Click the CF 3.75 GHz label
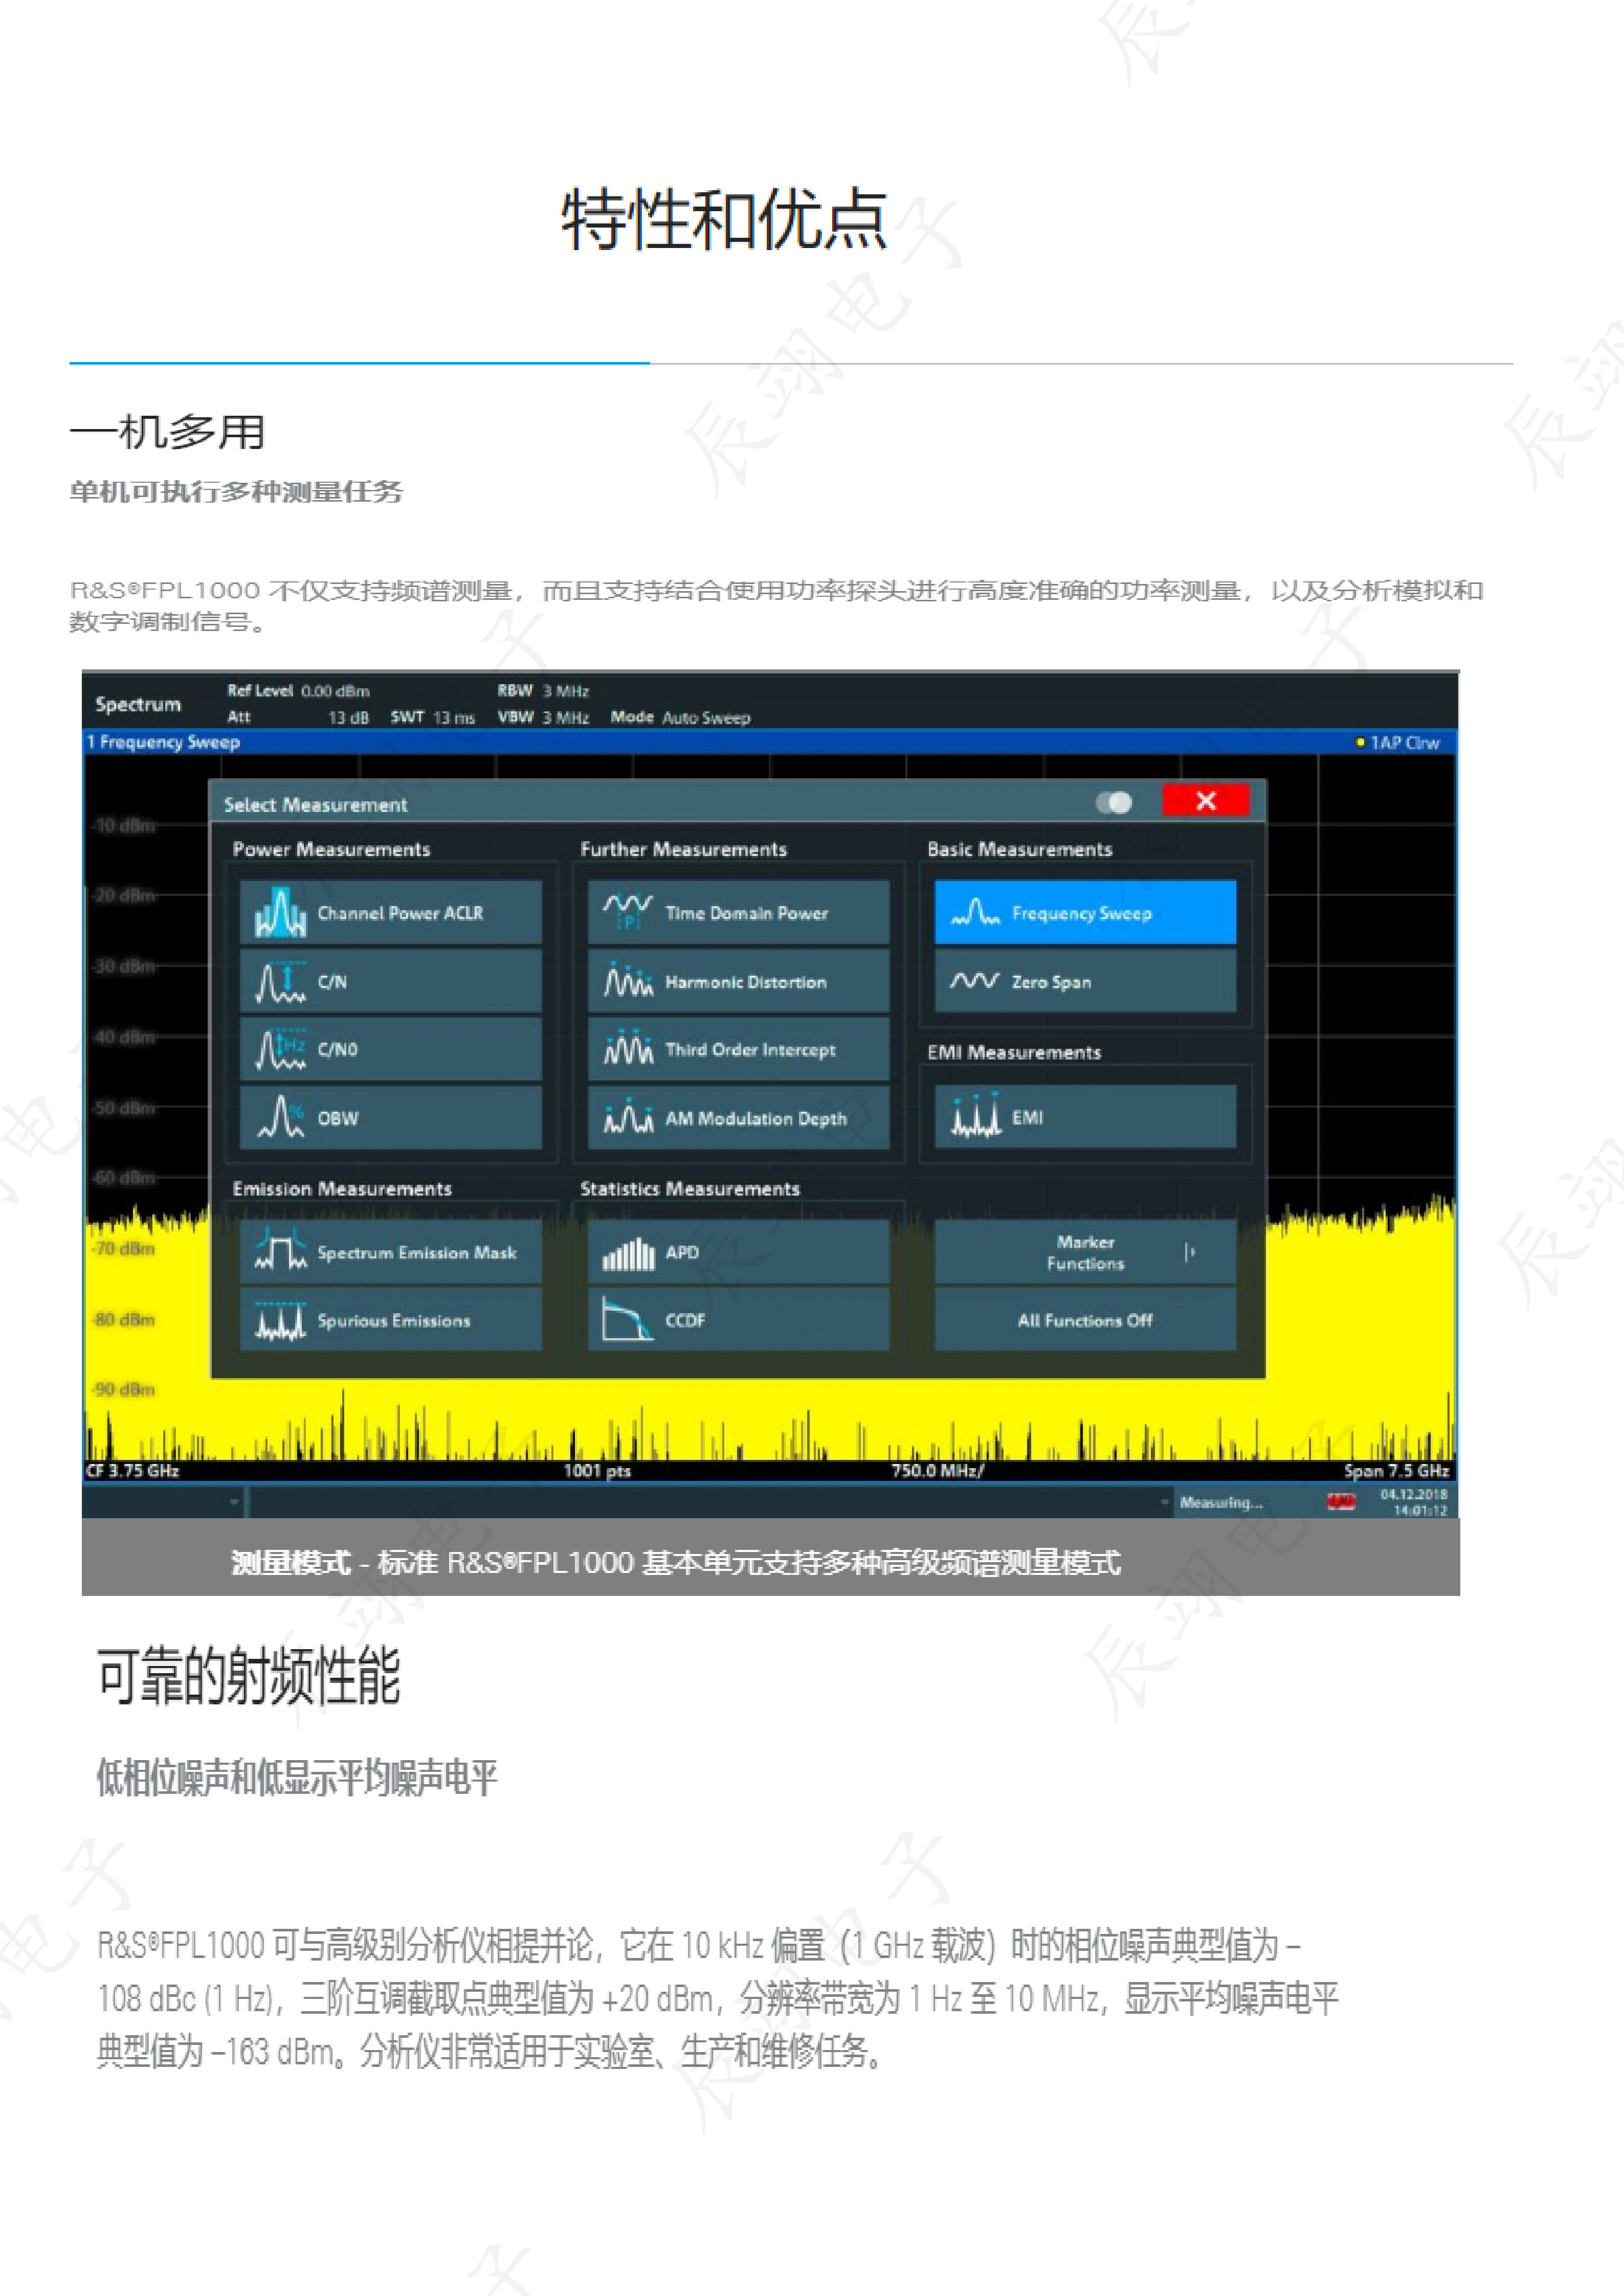Screen dimensions: 1624x2296 pyautogui.click(x=133, y=1470)
